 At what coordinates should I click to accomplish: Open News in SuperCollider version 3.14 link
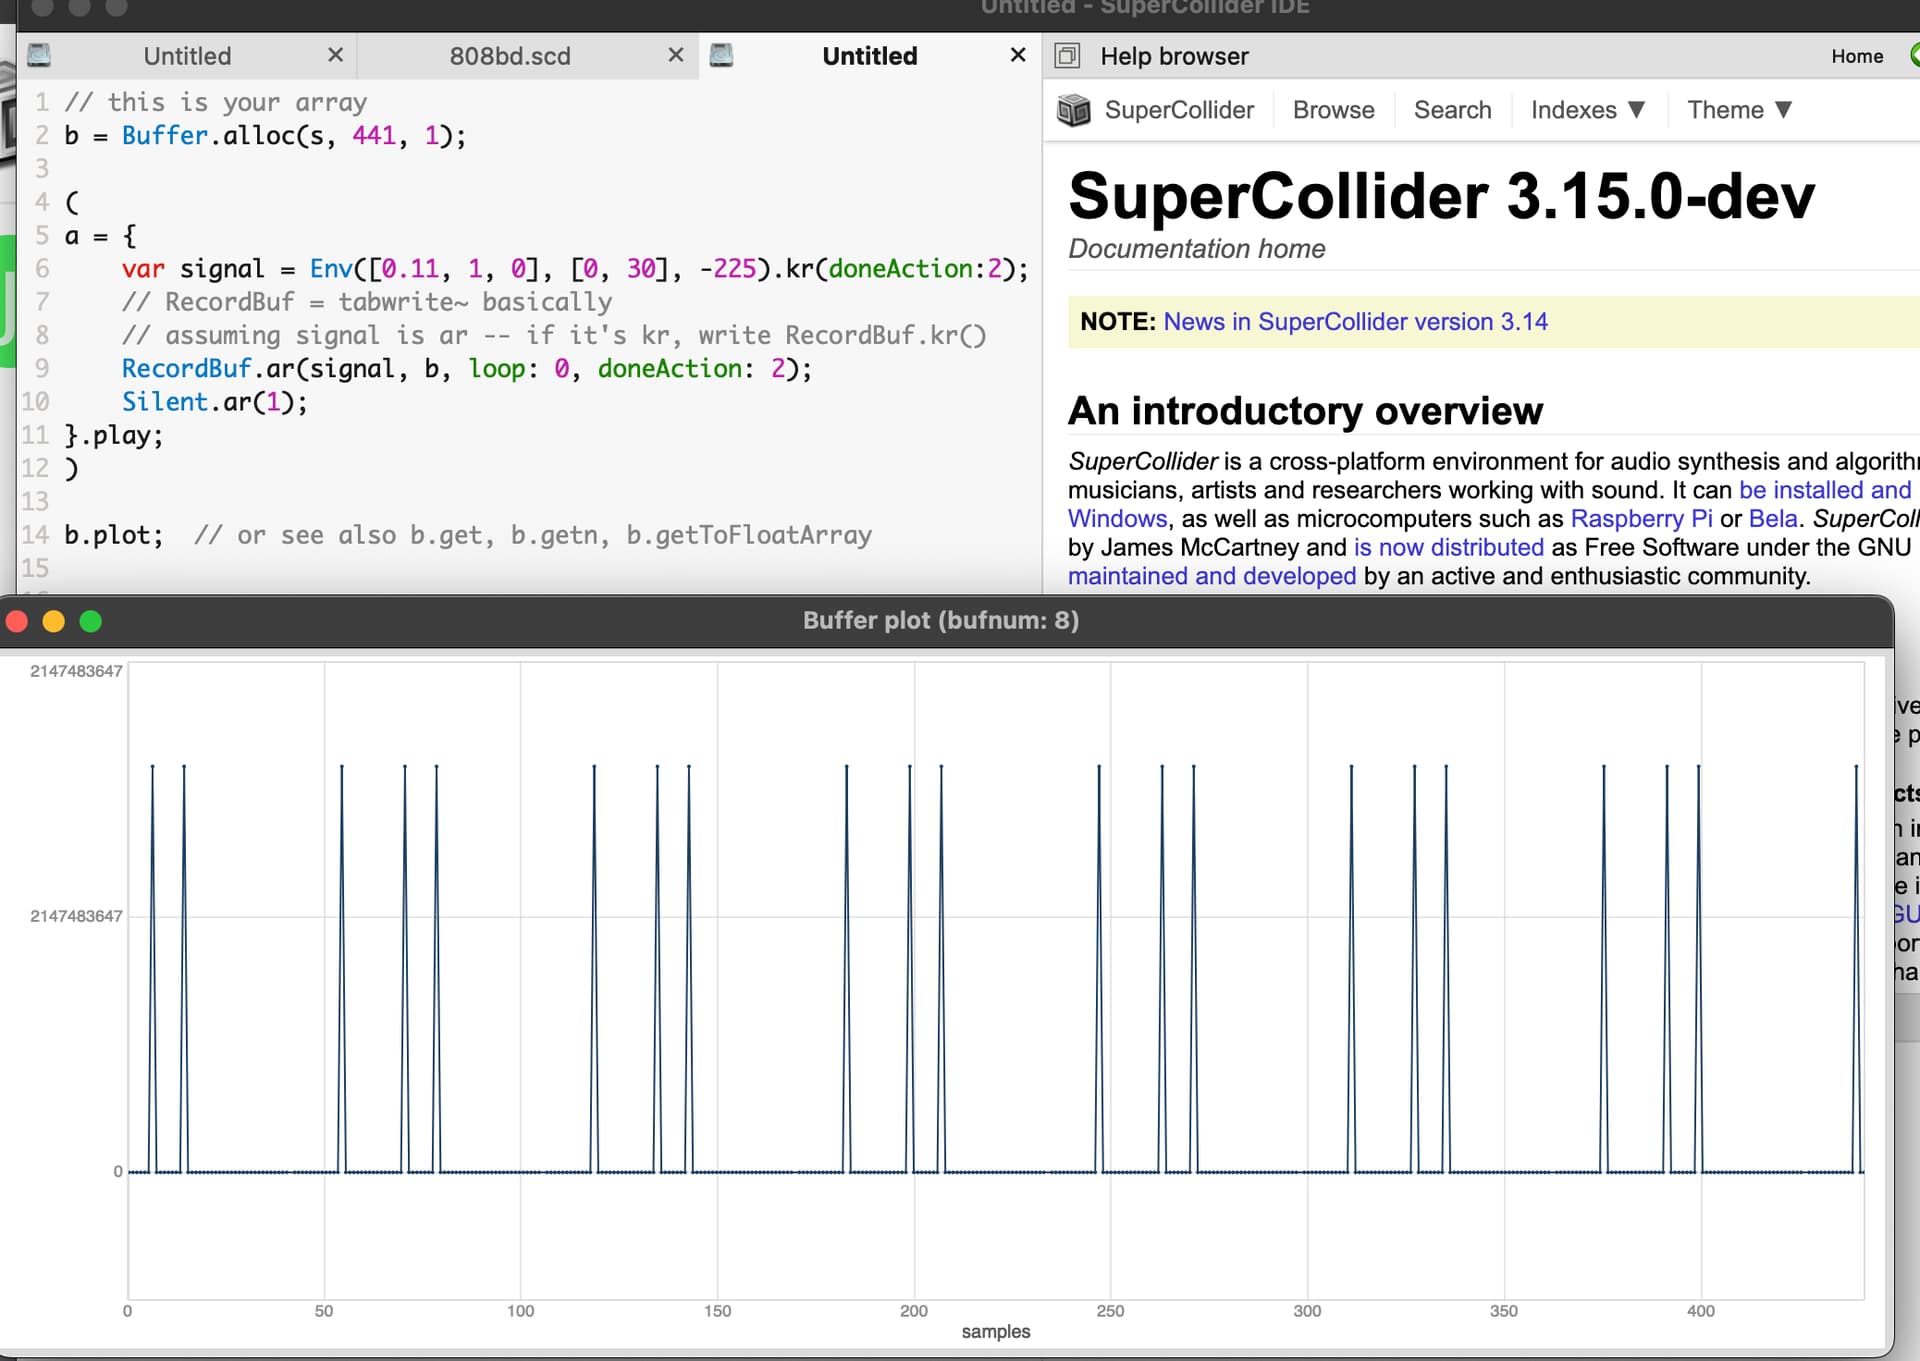pos(1355,322)
